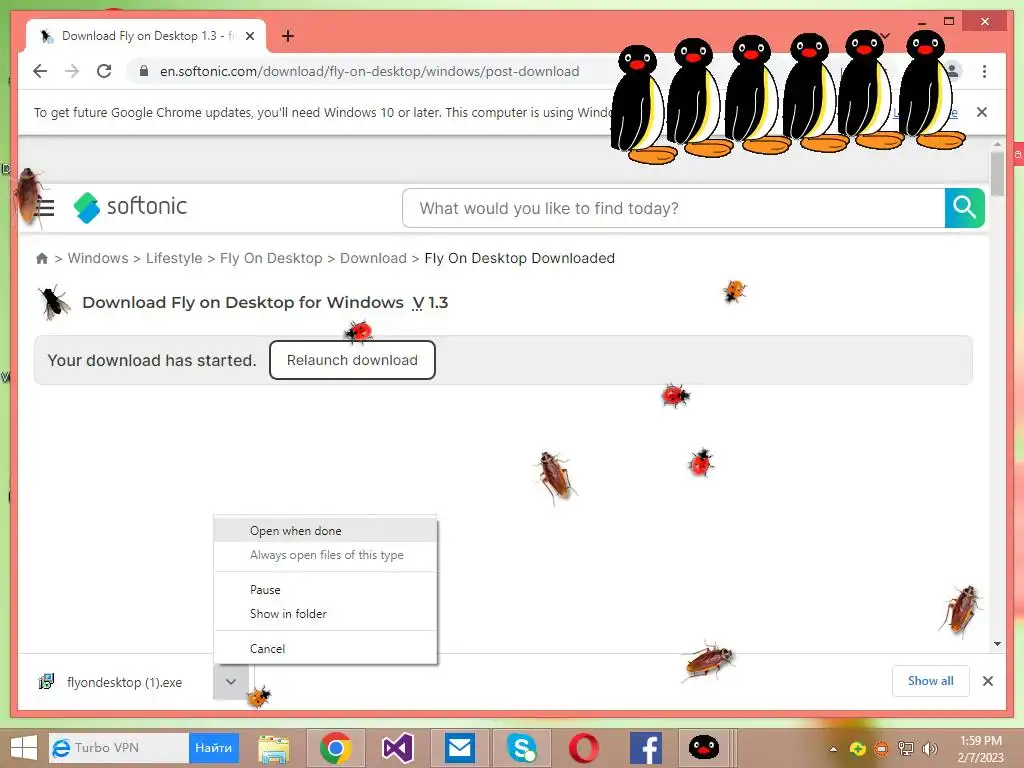
Task: Click the padlock site info icon
Action: [144, 71]
